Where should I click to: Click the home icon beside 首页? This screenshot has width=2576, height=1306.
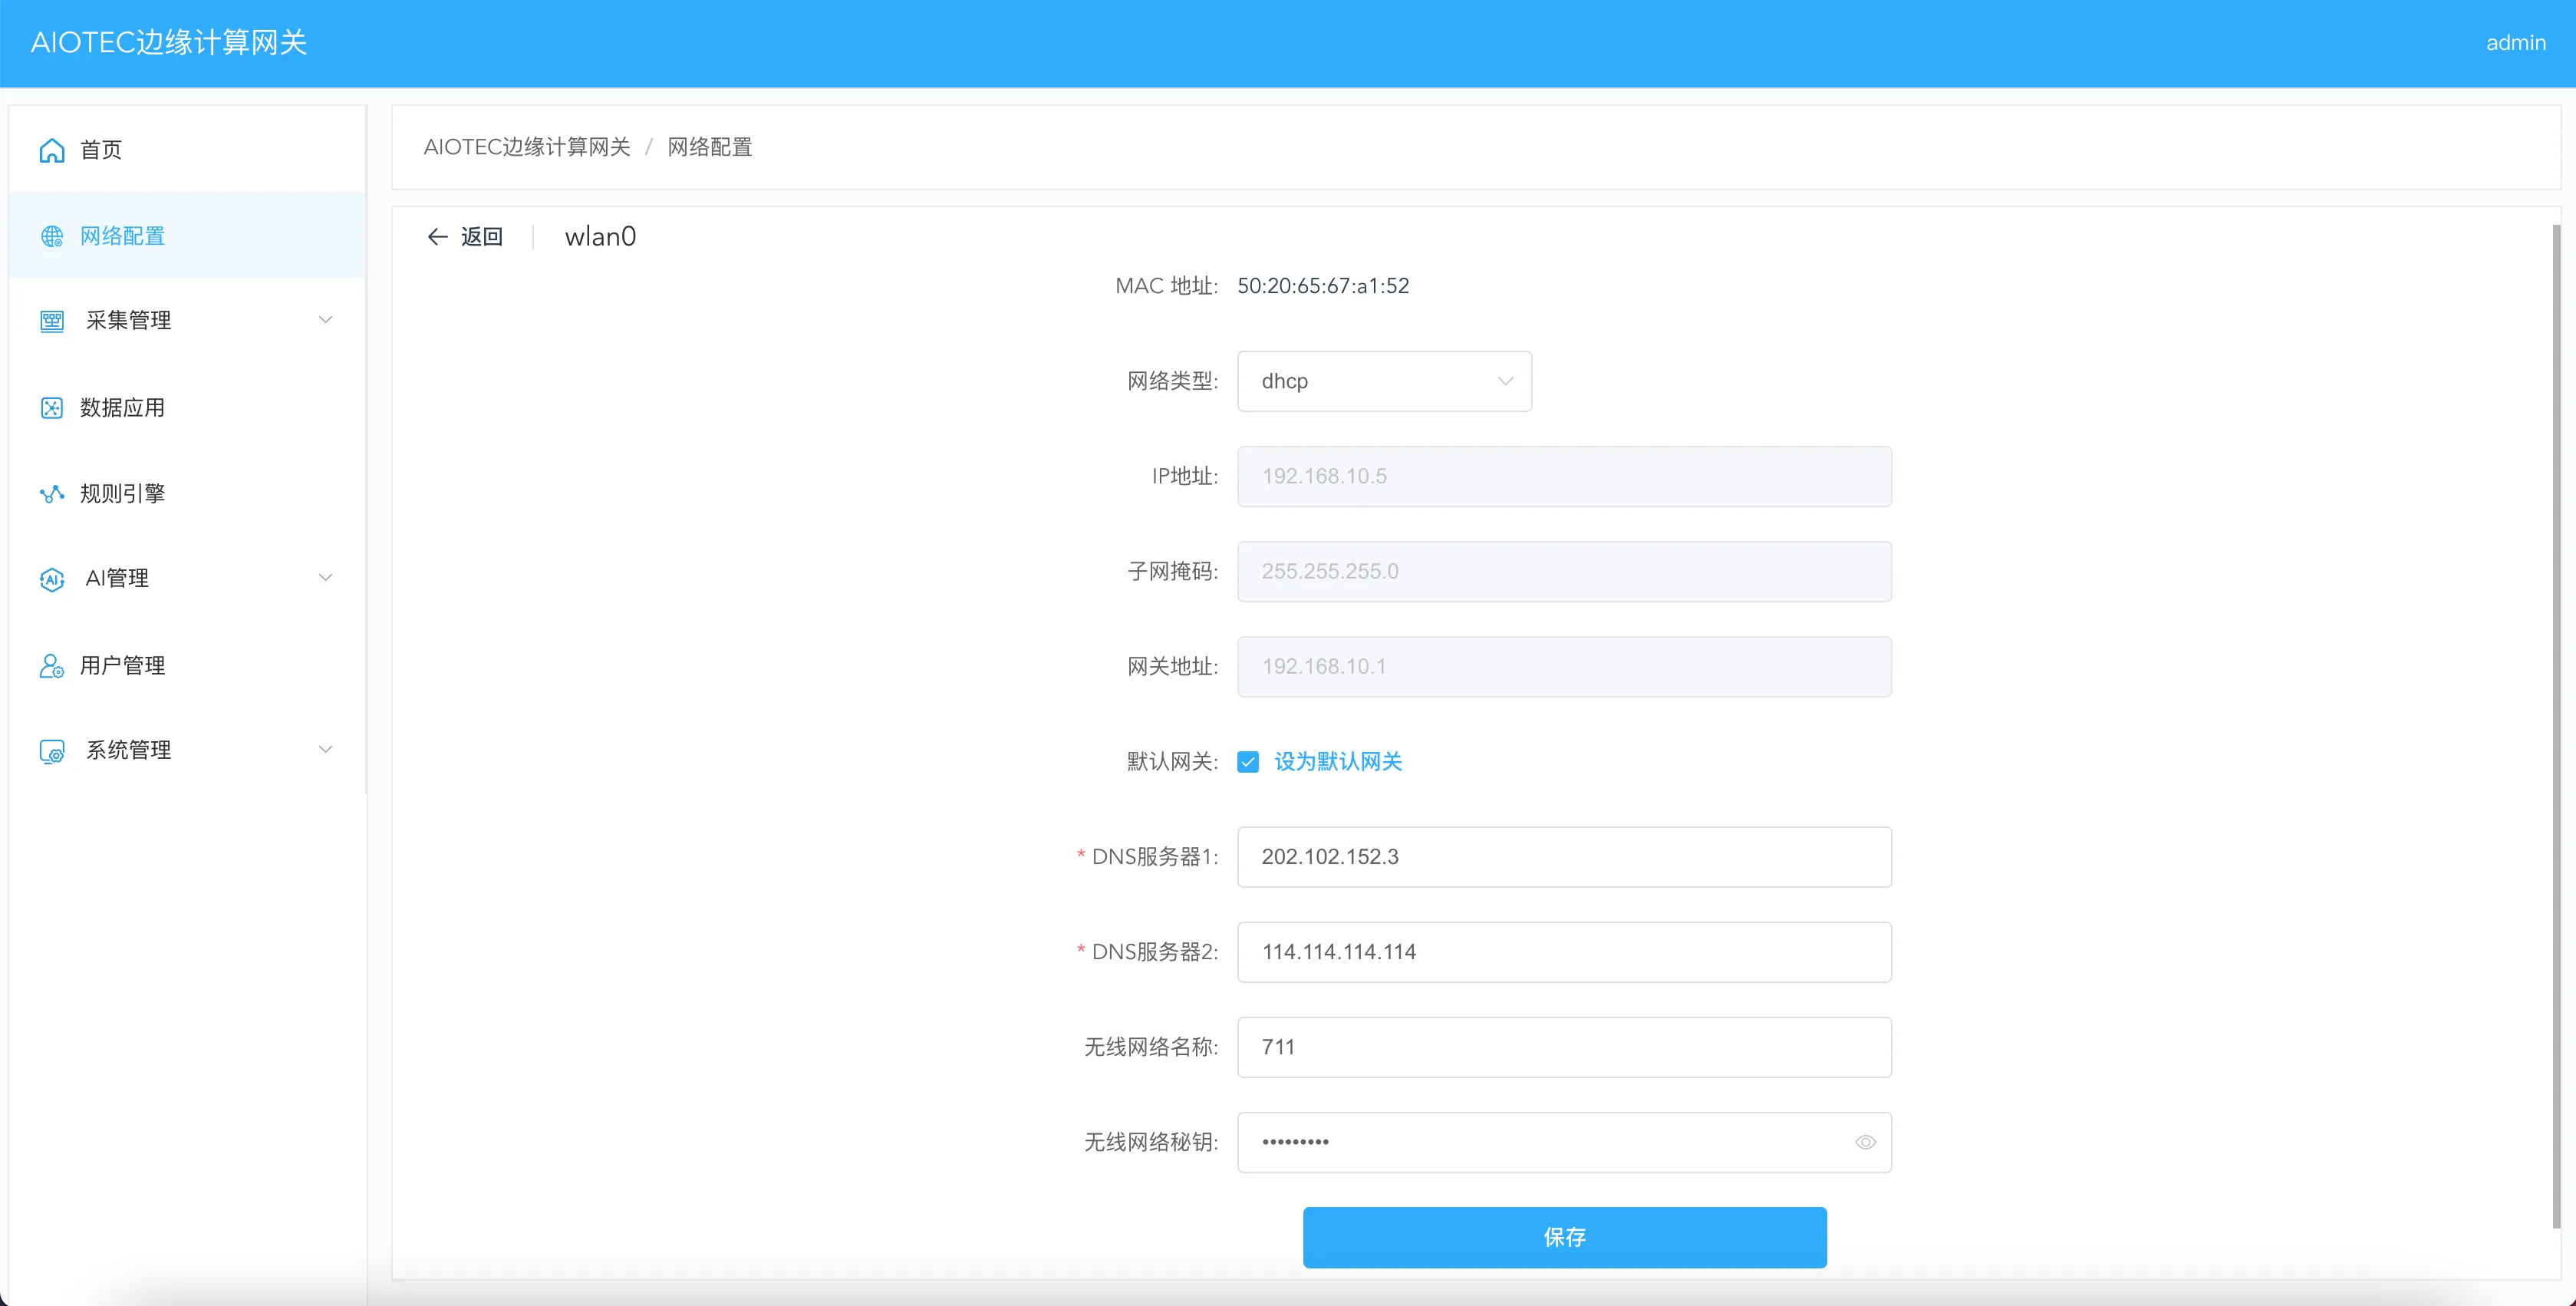click(52, 150)
